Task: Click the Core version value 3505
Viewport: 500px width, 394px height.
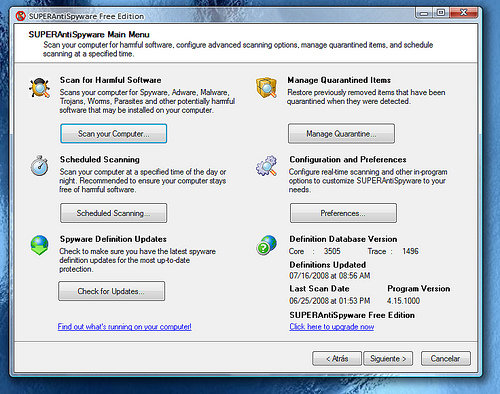Action: 332,251
